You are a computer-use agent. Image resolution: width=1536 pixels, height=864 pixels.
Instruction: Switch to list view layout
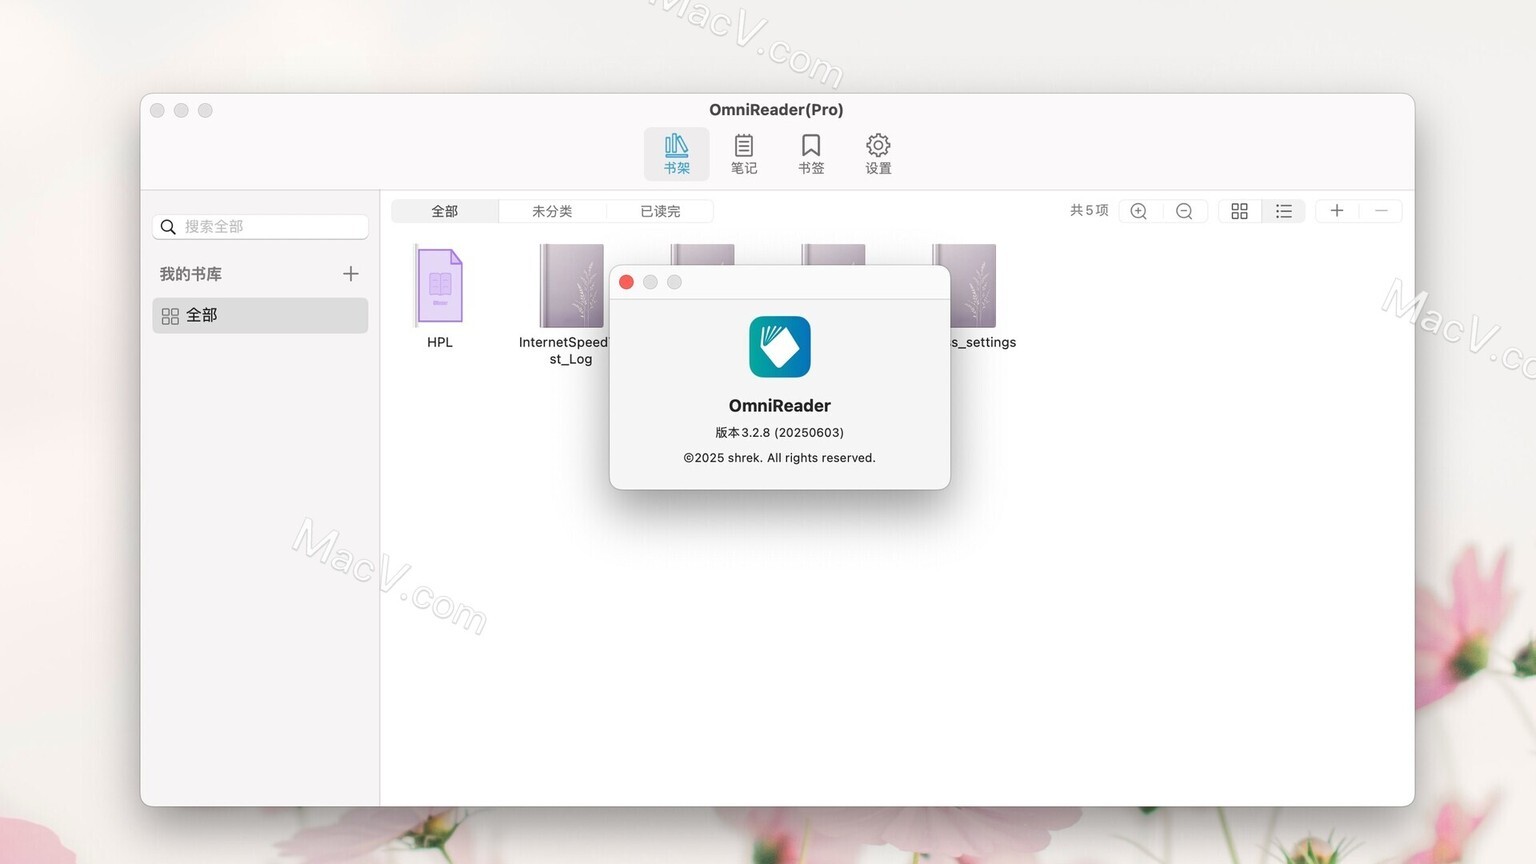pyautogui.click(x=1284, y=211)
